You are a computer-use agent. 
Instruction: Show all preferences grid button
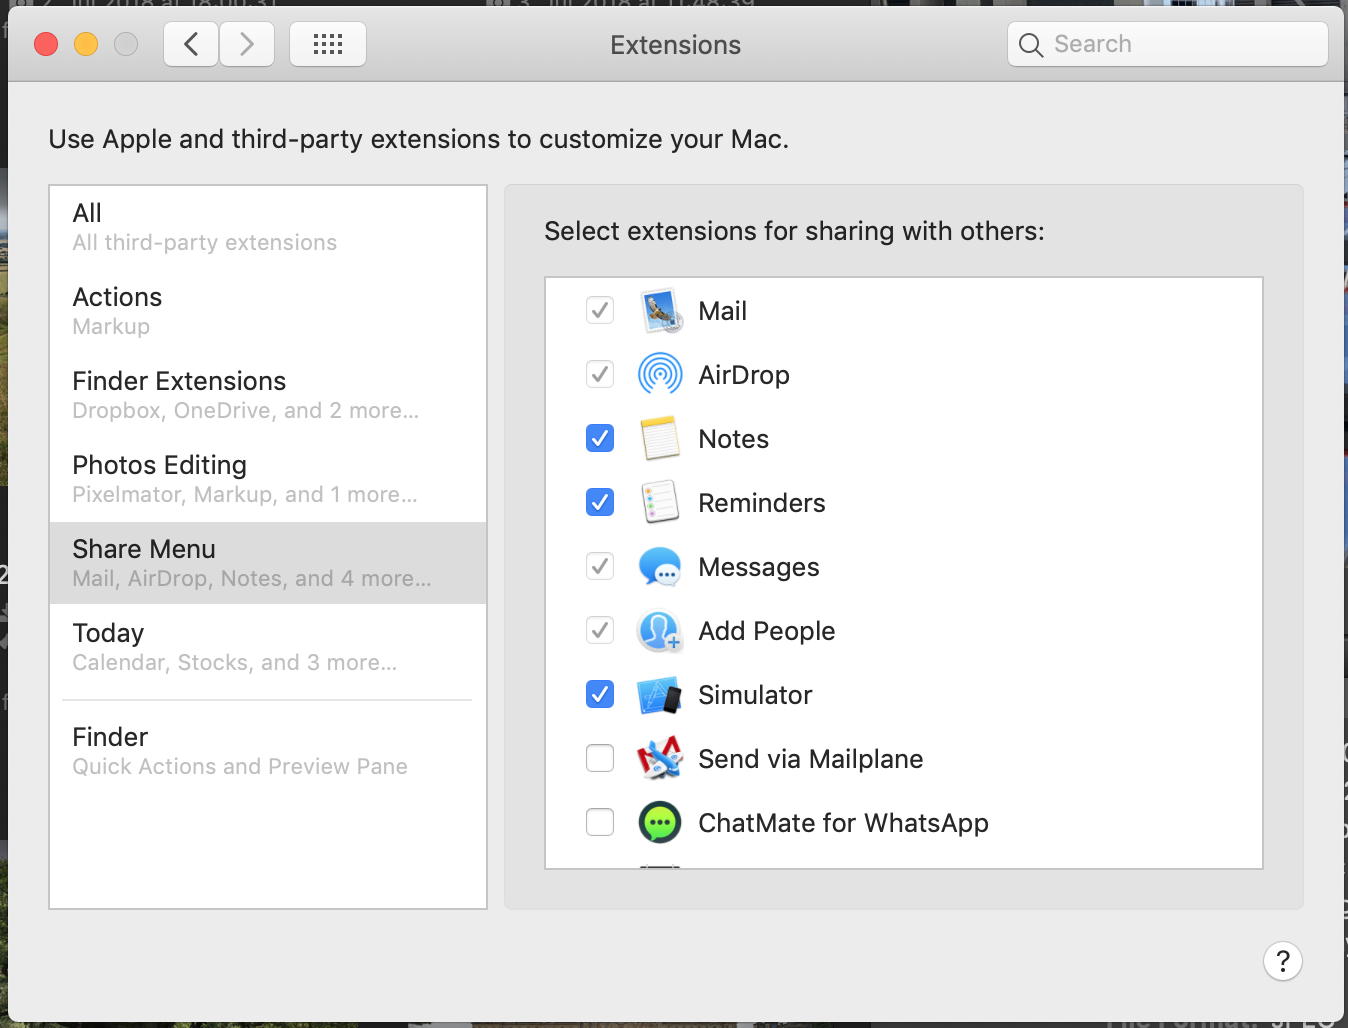(328, 44)
